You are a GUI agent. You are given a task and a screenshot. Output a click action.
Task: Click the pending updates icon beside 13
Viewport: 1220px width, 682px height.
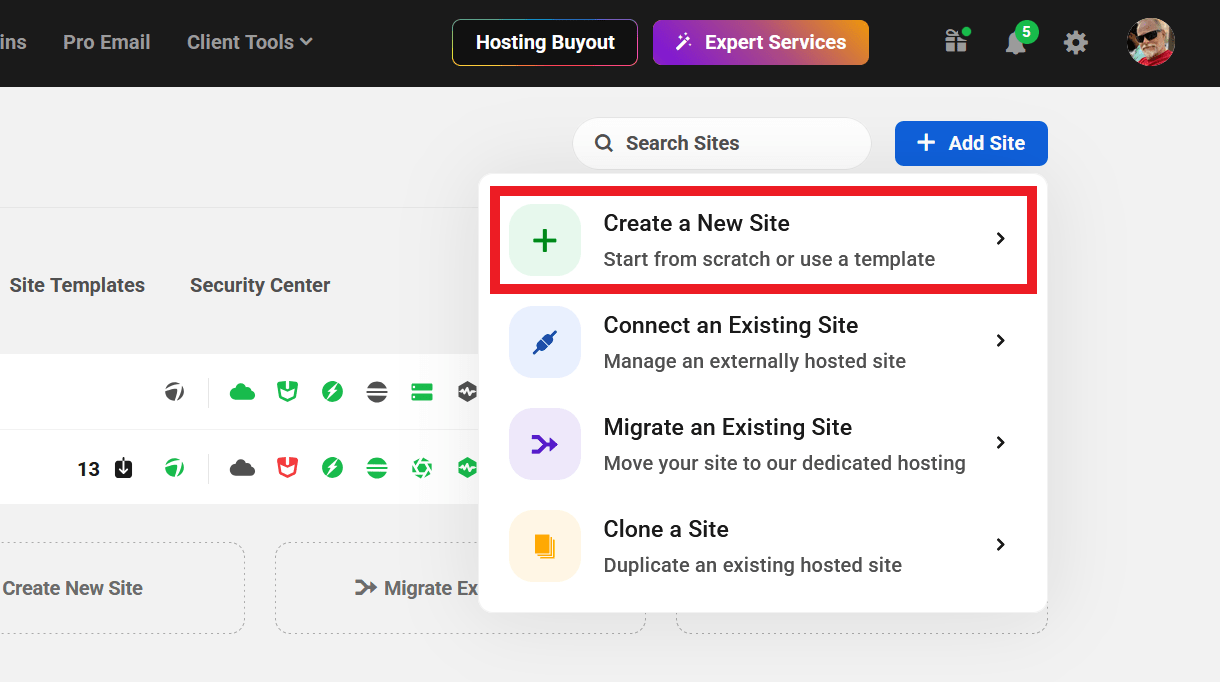coord(124,468)
